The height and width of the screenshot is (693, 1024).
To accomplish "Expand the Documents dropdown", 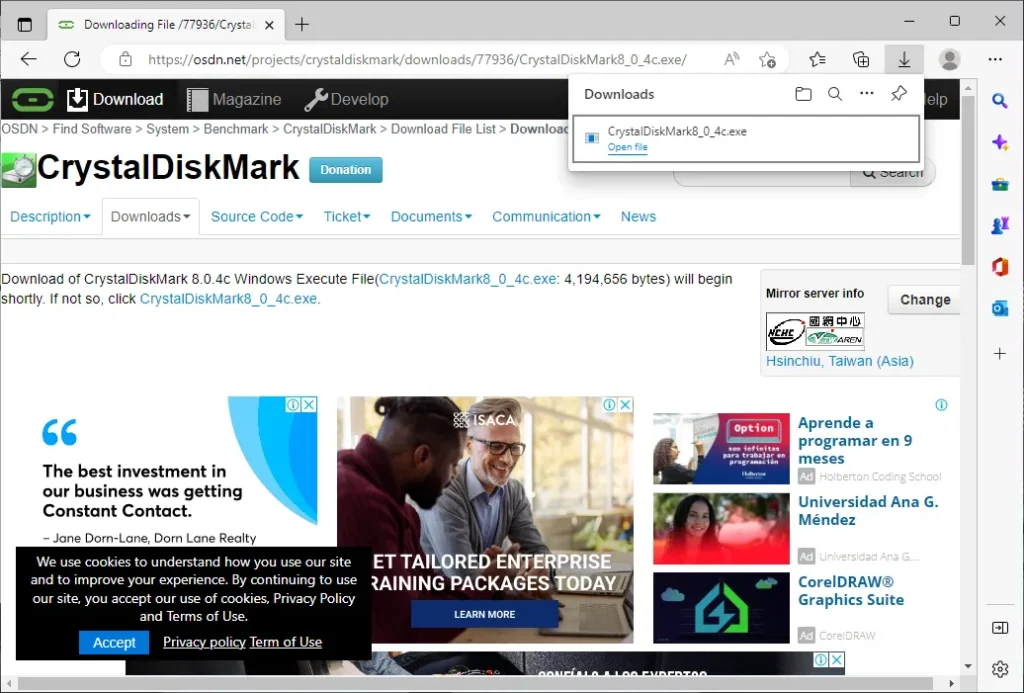I will click(x=431, y=217).
